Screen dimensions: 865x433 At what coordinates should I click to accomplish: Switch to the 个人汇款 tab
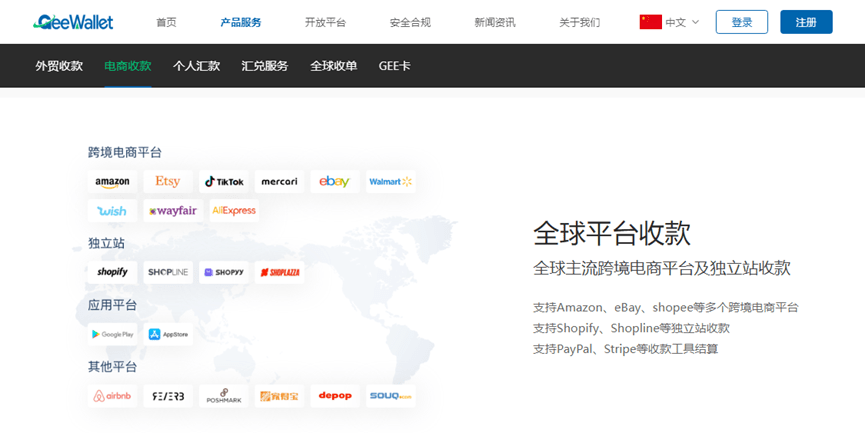[196, 66]
